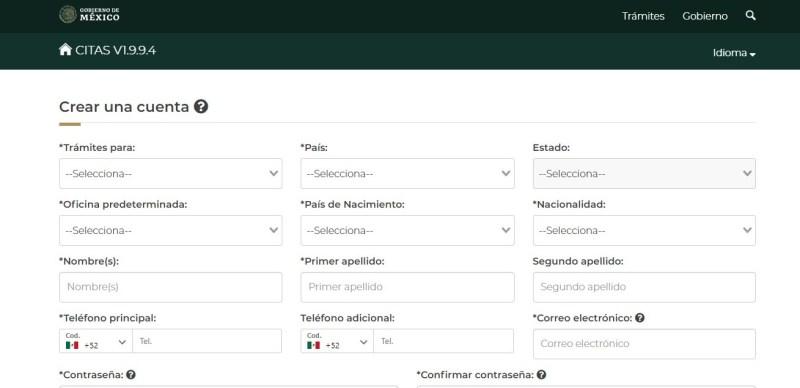Open country code selector for Teléfono principal
800x388 pixels.
96,341
